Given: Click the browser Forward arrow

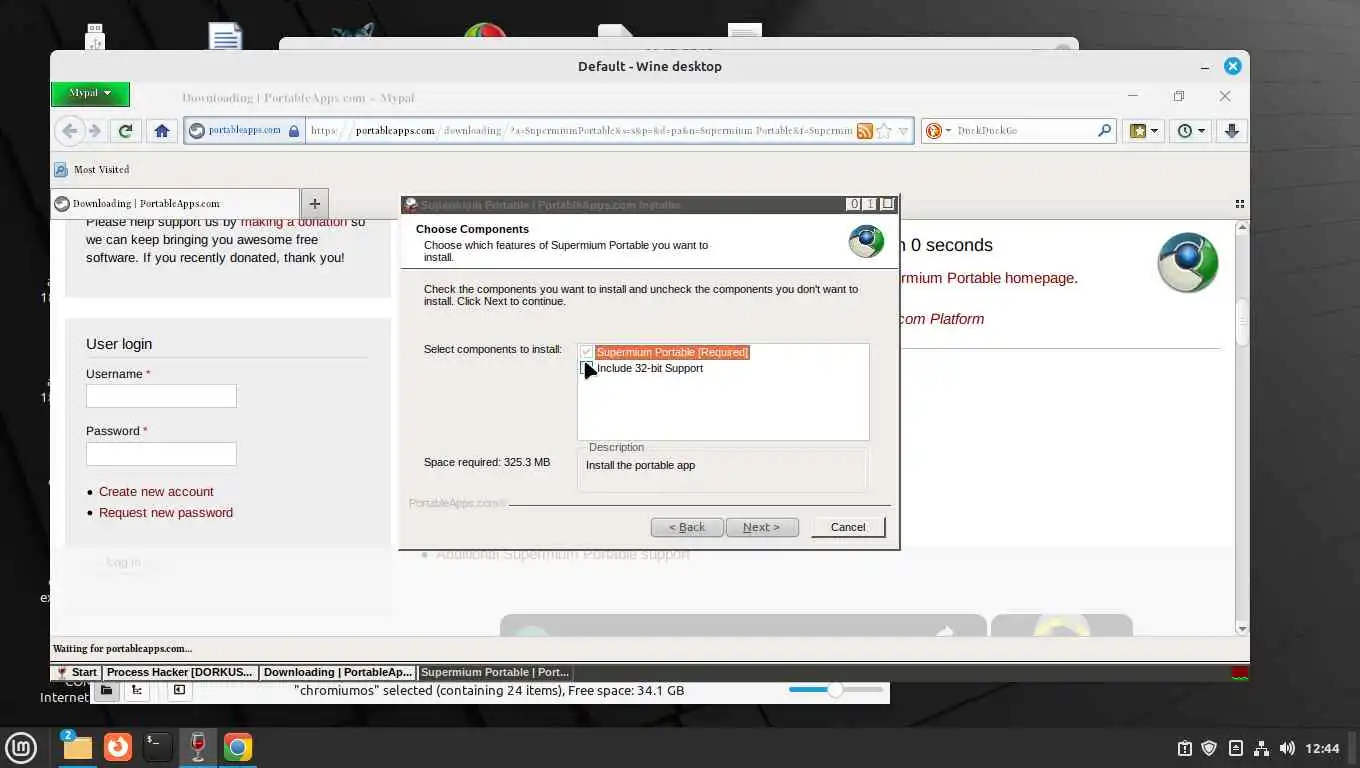Looking at the screenshot, I should 95,130.
